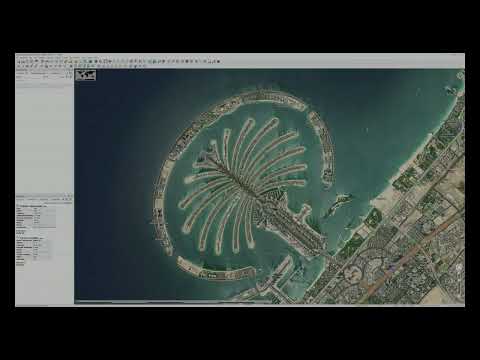
Task: Click the world map overview thumbnail
Action: click(86, 75)
